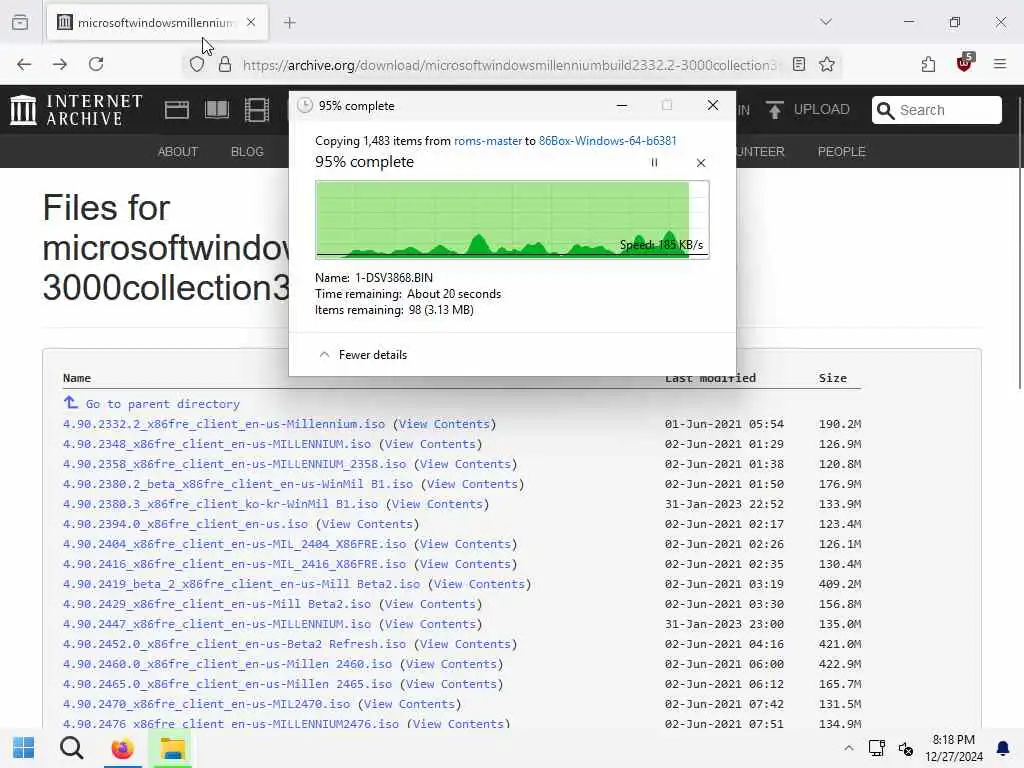Screen dimensions: 1024x768
Task: Click the copy progress speed graph
Action: [x=513, y=219]
